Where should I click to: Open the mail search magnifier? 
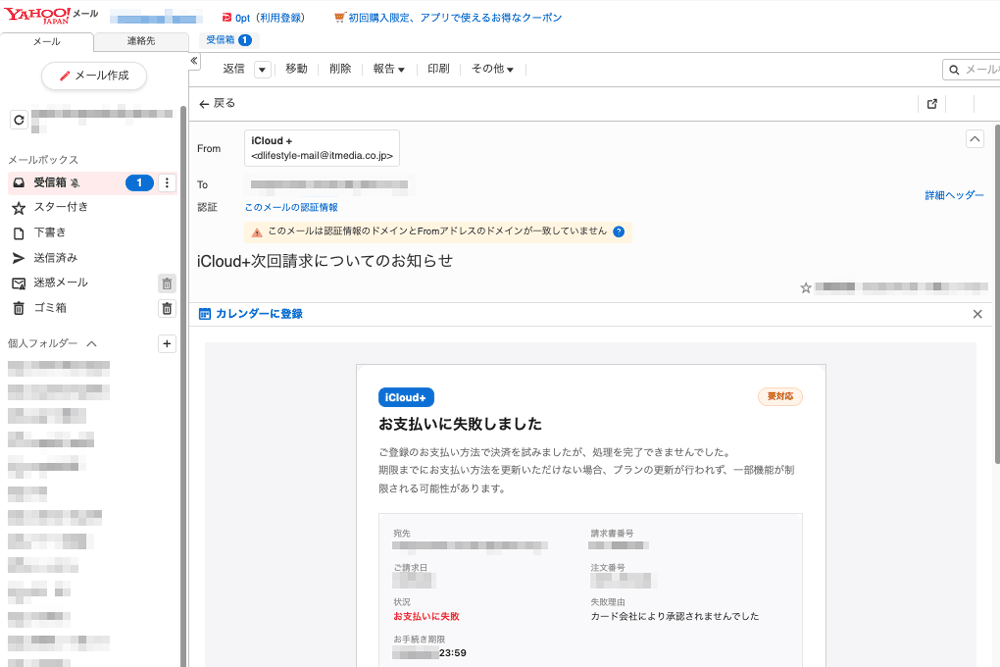pyautogui.click(x=956, y=69)
